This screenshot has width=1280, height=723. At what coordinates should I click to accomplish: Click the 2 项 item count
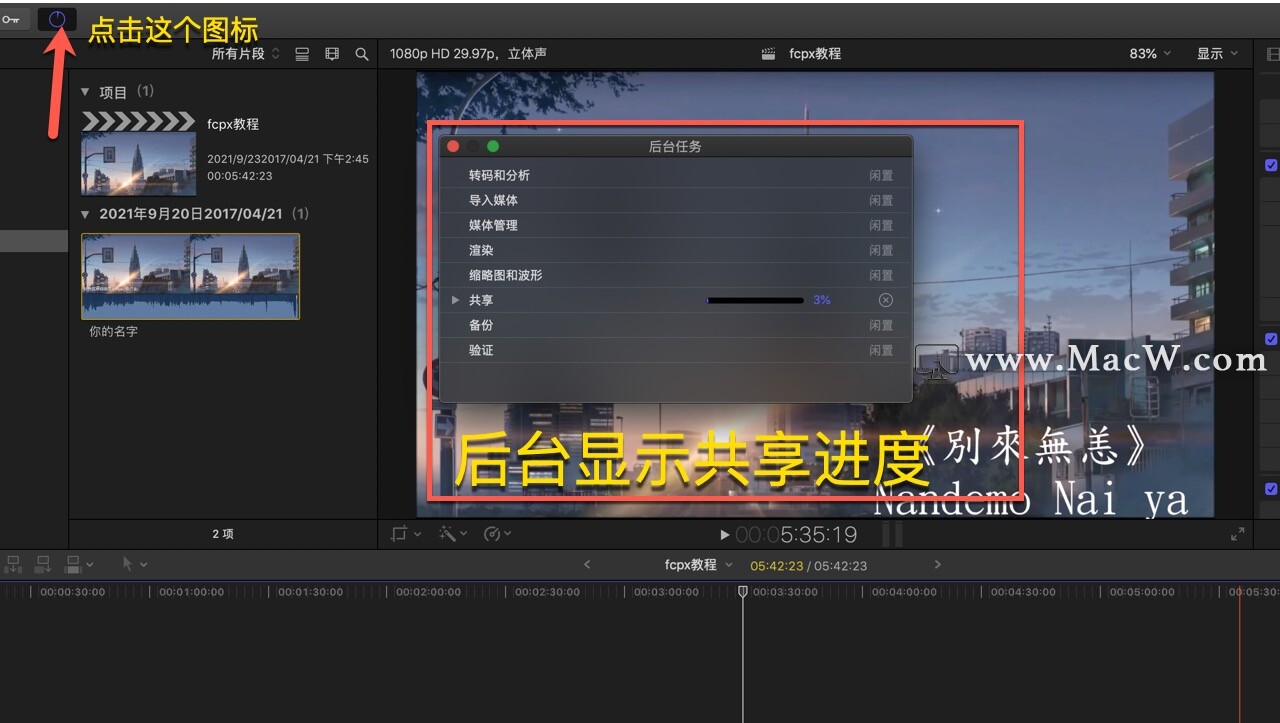coord(223,534)
